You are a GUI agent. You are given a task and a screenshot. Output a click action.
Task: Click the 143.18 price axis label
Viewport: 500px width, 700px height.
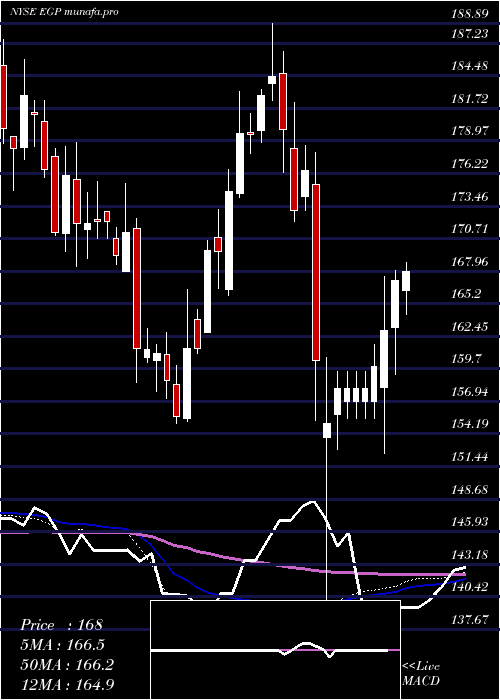[469, 554]
